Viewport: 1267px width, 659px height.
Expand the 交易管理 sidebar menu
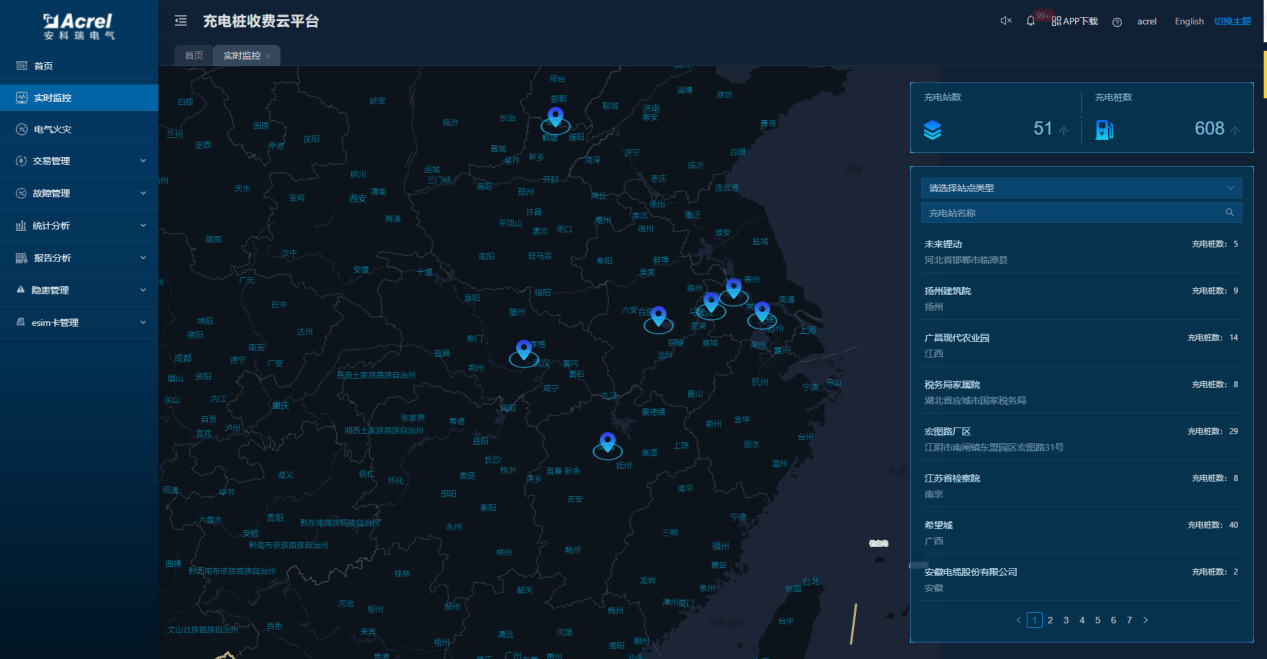point(79,161)
